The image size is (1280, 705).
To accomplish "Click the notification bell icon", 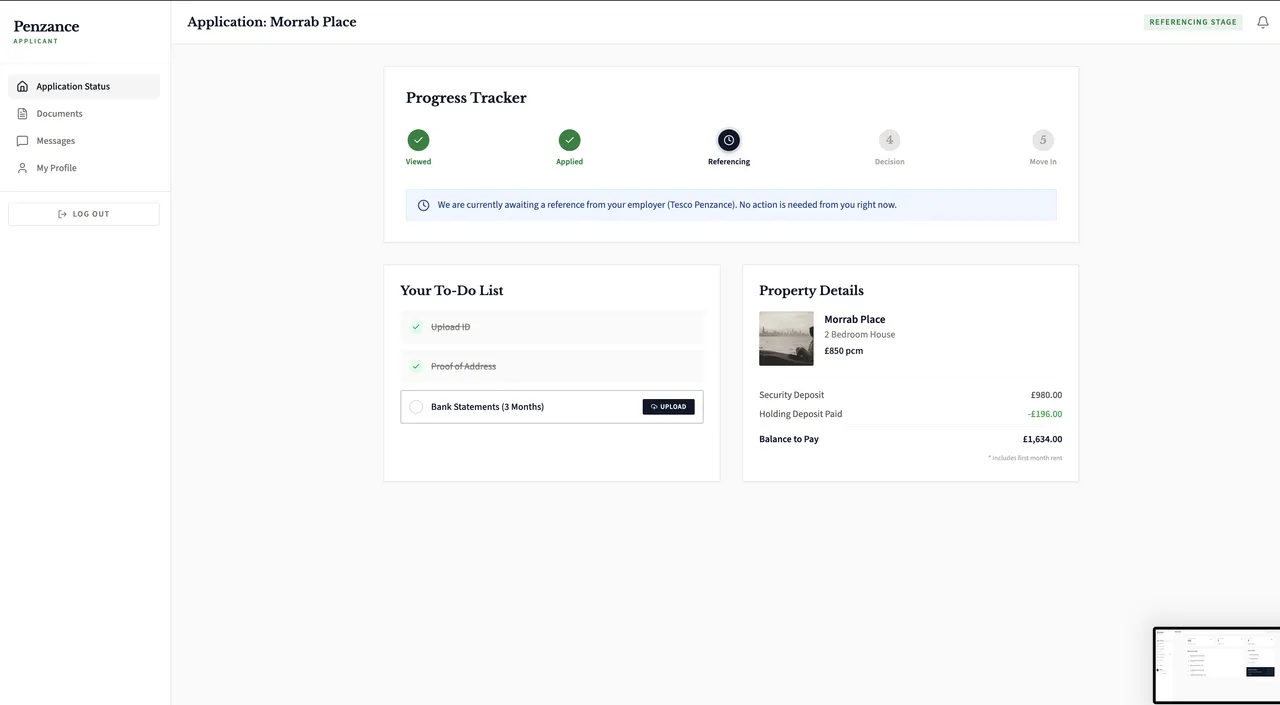I will 1262,22.
